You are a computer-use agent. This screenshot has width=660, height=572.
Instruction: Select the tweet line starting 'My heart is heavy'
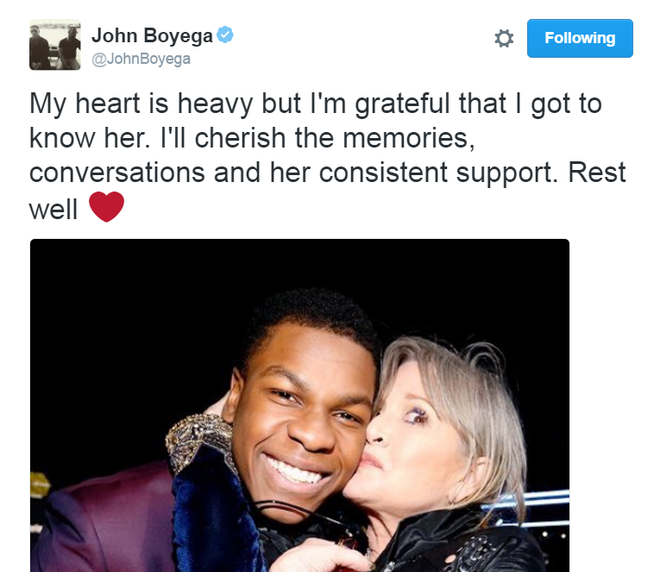(315, 104)
